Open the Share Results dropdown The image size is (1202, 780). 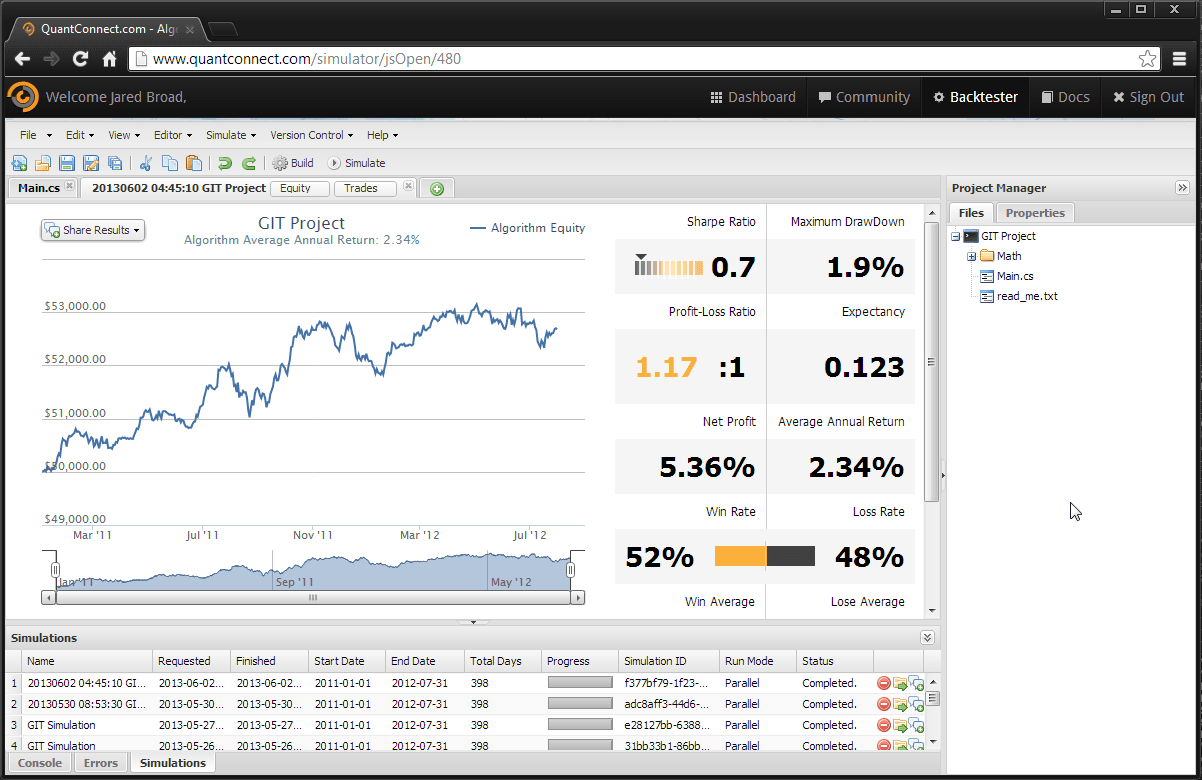[93, 230]
